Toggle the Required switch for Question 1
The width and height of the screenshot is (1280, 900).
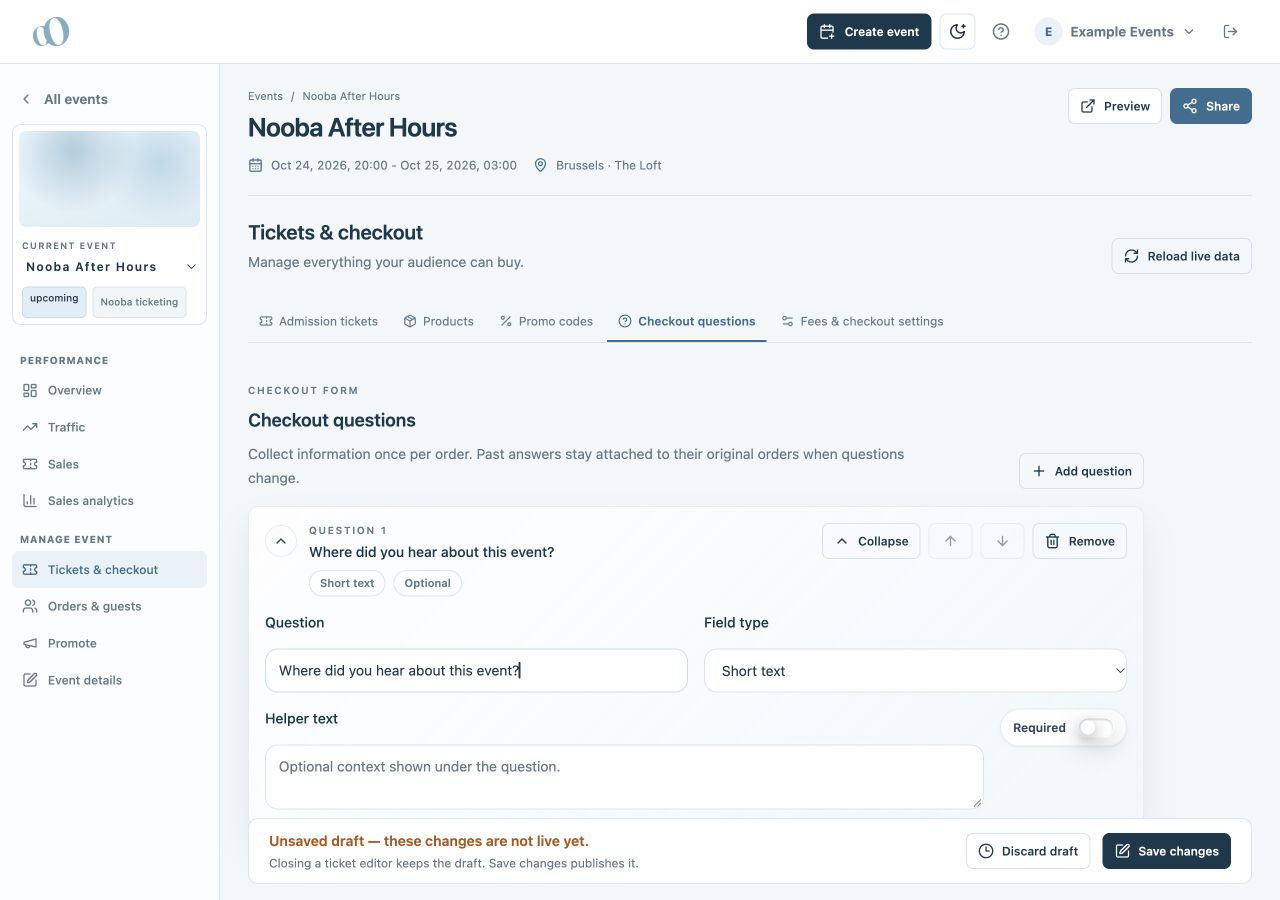coord(1095,728)
